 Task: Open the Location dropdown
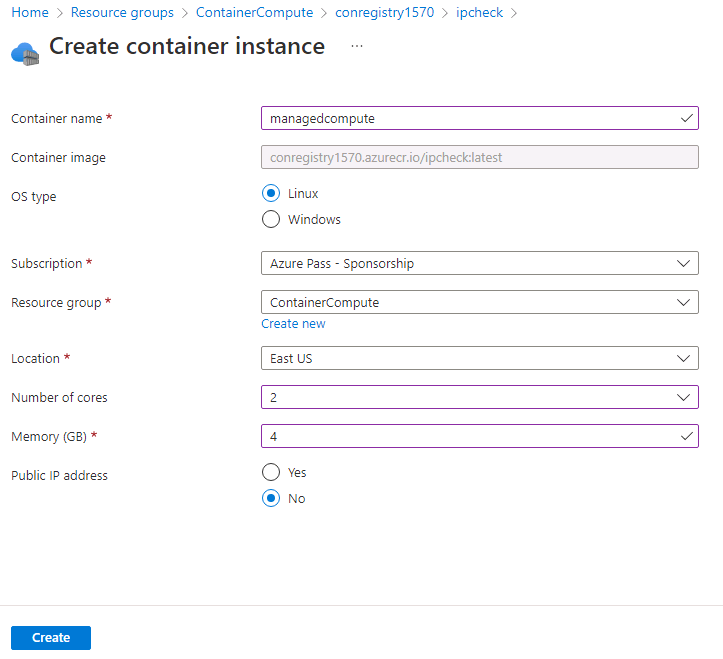[x=480, y=358]
